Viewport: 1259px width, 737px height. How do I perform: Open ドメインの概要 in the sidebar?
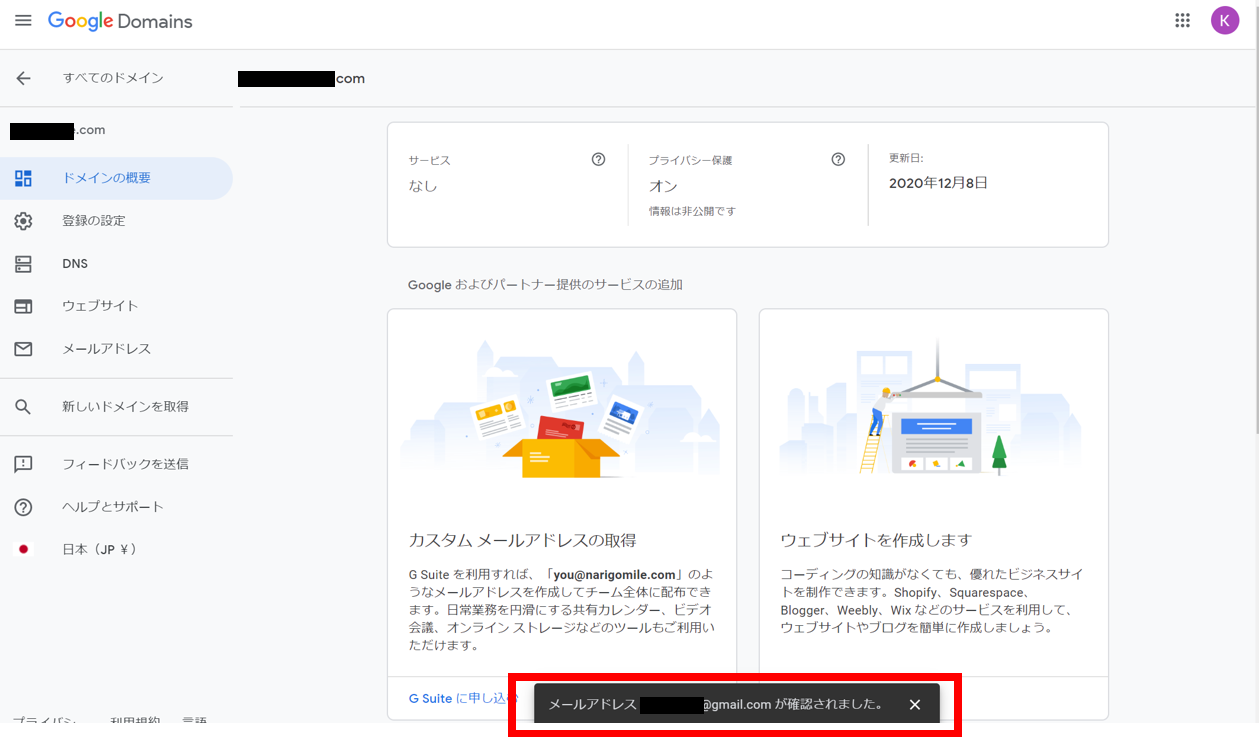116,178
